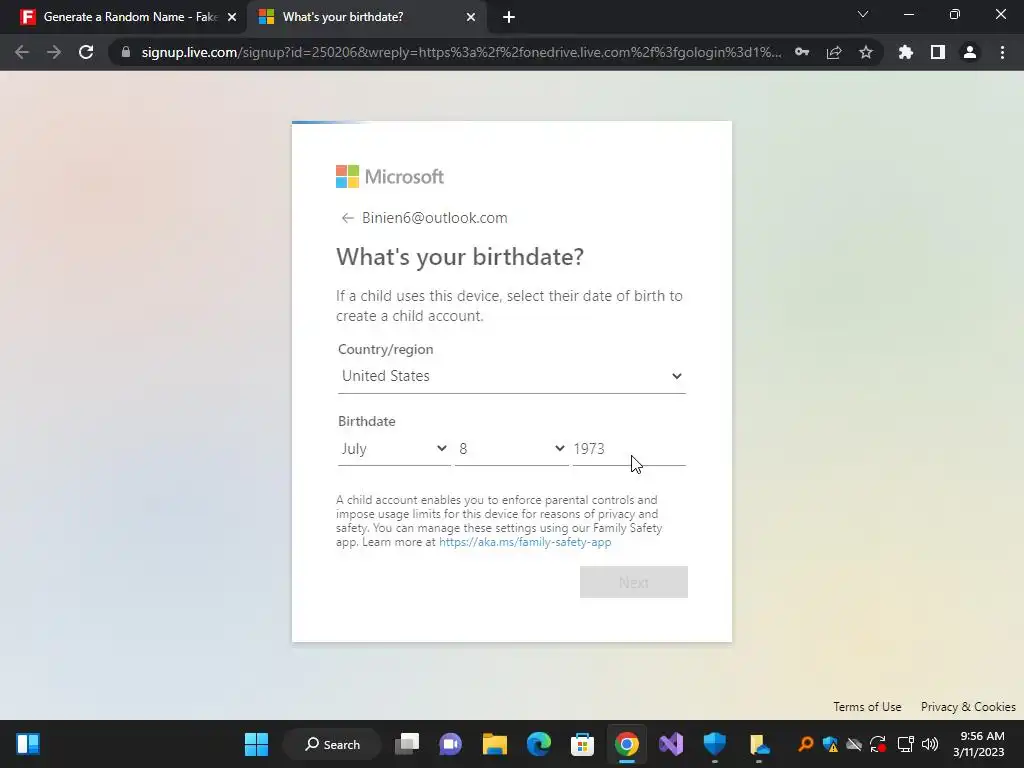Open the family-safety-app link
The height and width of the screenshot is (768, 1024).
525,542
